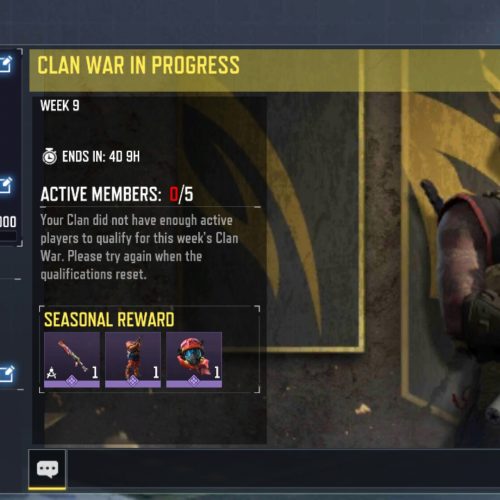Click the Active Members 0/5 counter

pyautogui.click(x=117, y=194)
